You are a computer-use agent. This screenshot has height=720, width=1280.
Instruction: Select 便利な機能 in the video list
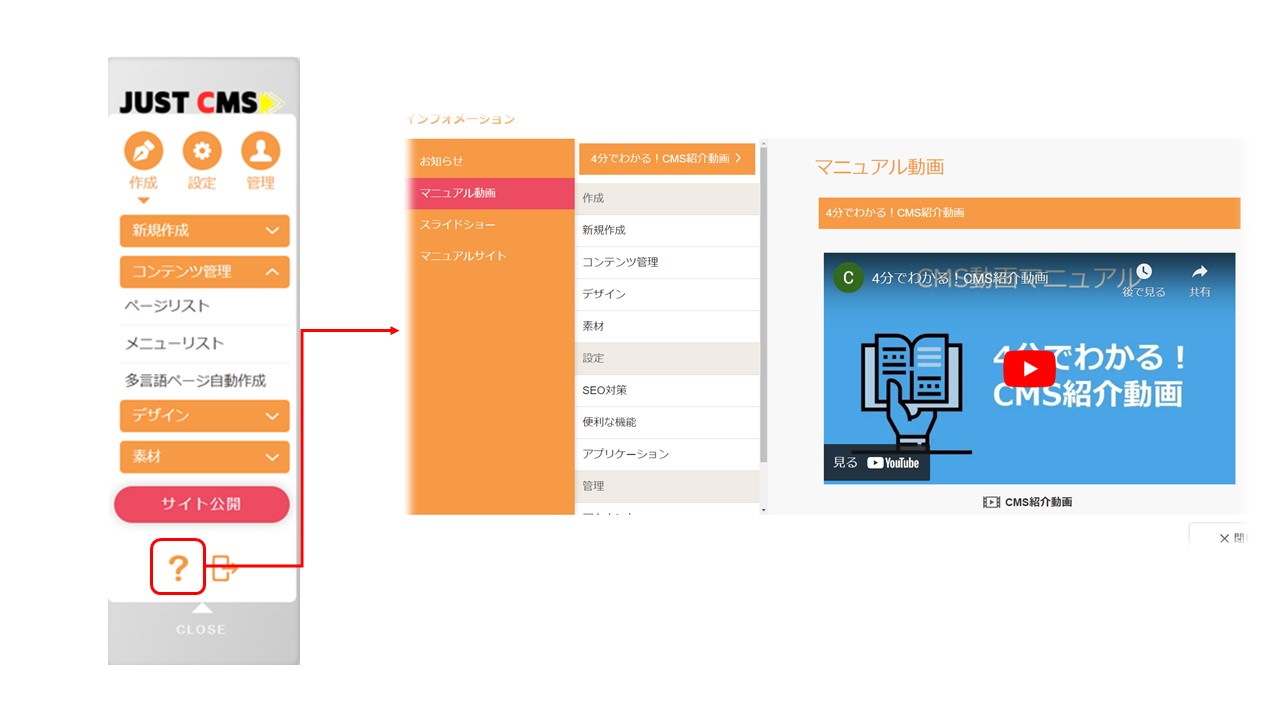(667, 422)
